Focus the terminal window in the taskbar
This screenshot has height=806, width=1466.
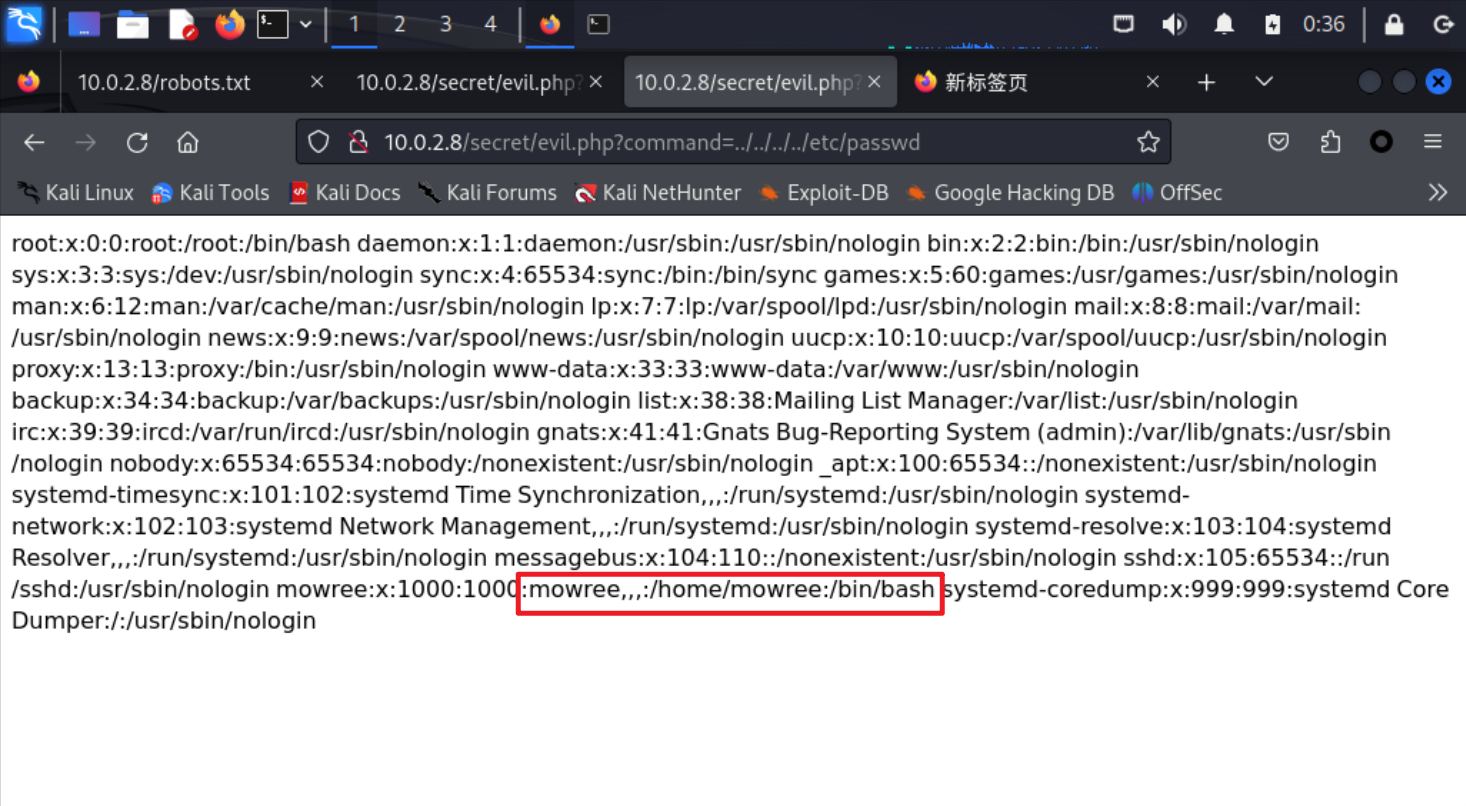(598, 24)
